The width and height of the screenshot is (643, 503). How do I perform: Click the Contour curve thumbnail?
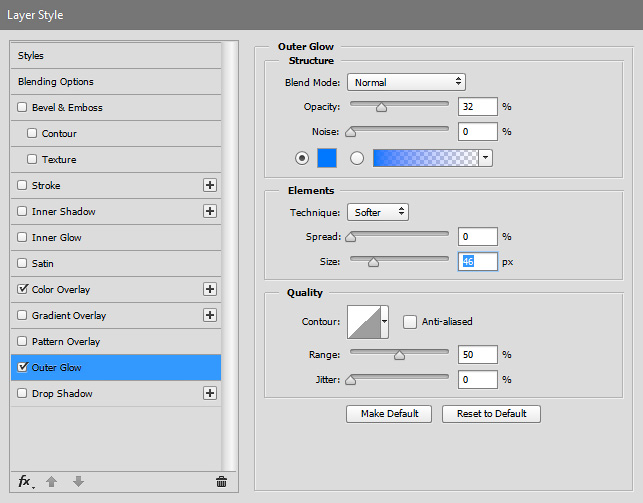(x=364, y=322)
